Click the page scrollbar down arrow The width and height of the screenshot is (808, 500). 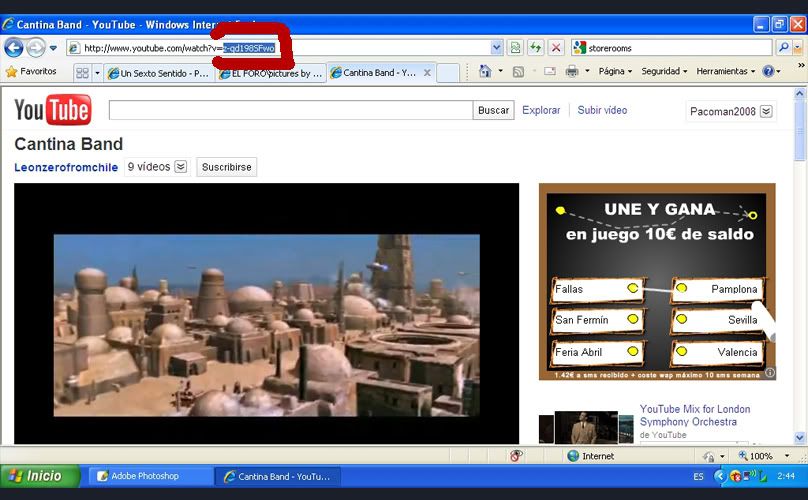click(800, 438)
